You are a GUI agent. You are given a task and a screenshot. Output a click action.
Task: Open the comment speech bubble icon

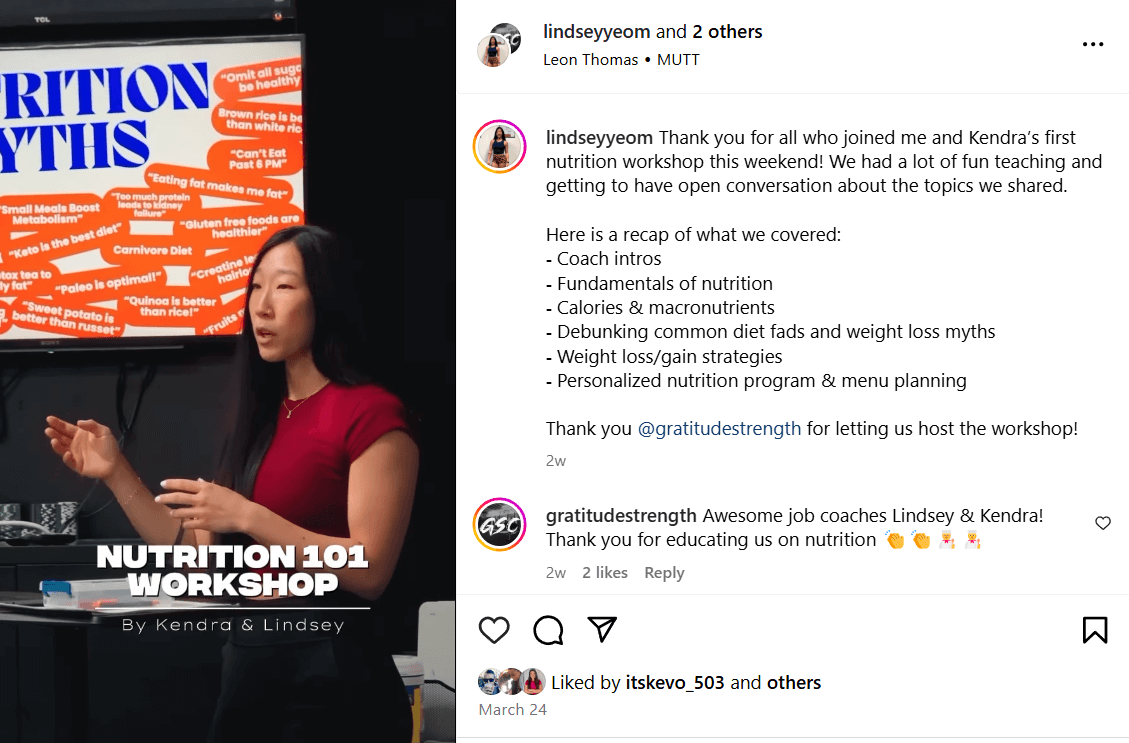(548, 630)
